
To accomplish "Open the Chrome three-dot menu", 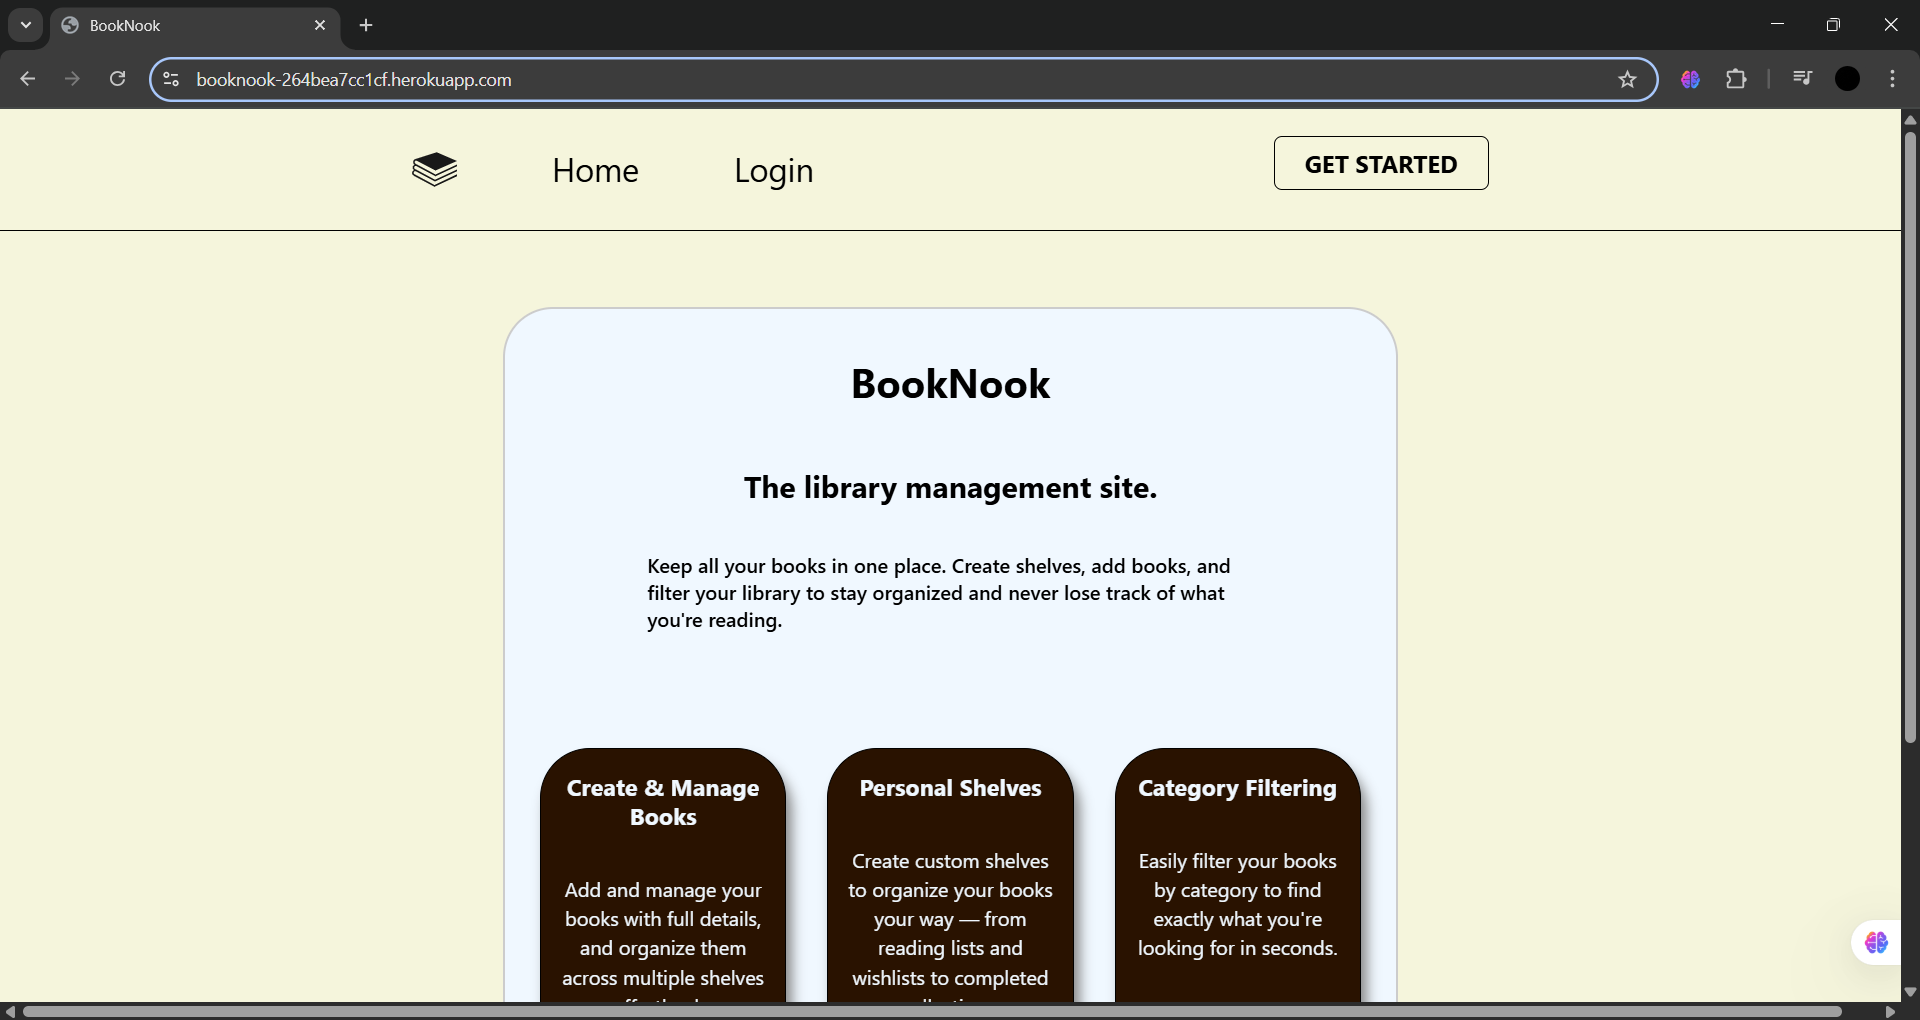I will coord(1892,79).
